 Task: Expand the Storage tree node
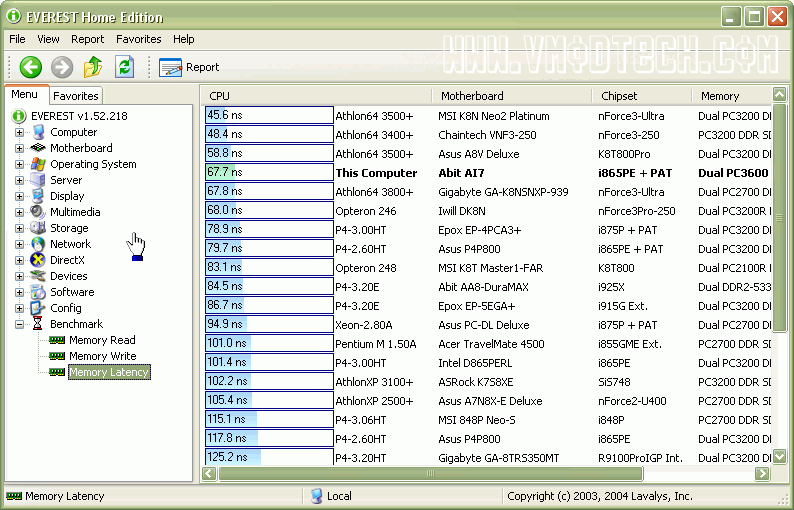pos(19,228)
